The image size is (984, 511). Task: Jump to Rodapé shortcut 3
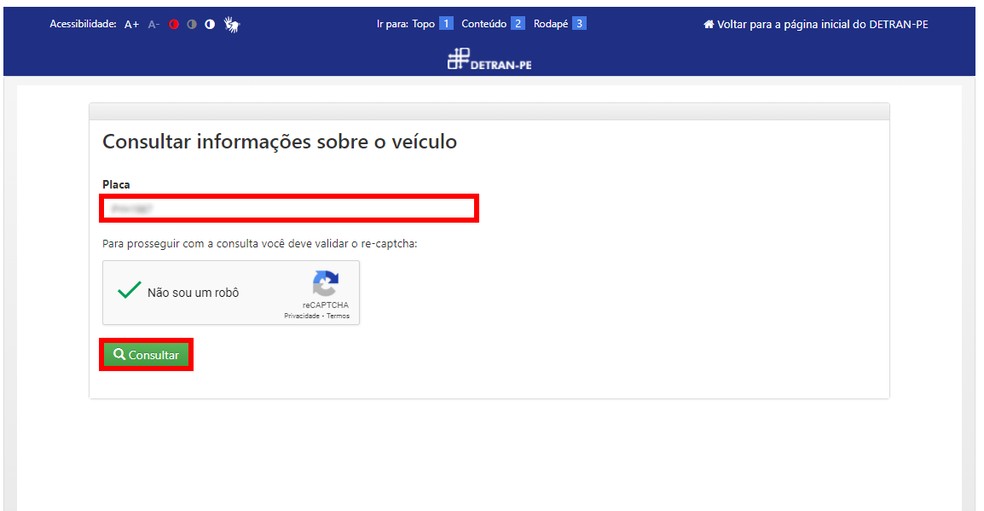tap(579, 24)
